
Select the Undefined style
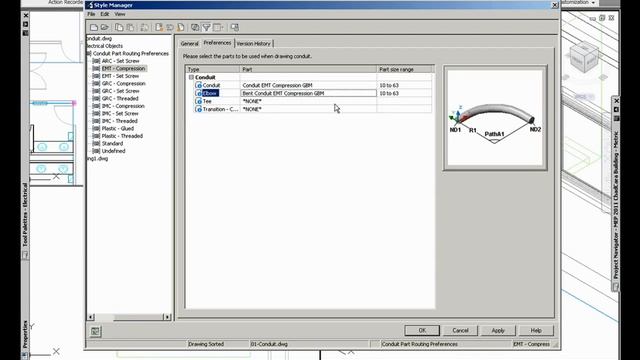[113, 151]
